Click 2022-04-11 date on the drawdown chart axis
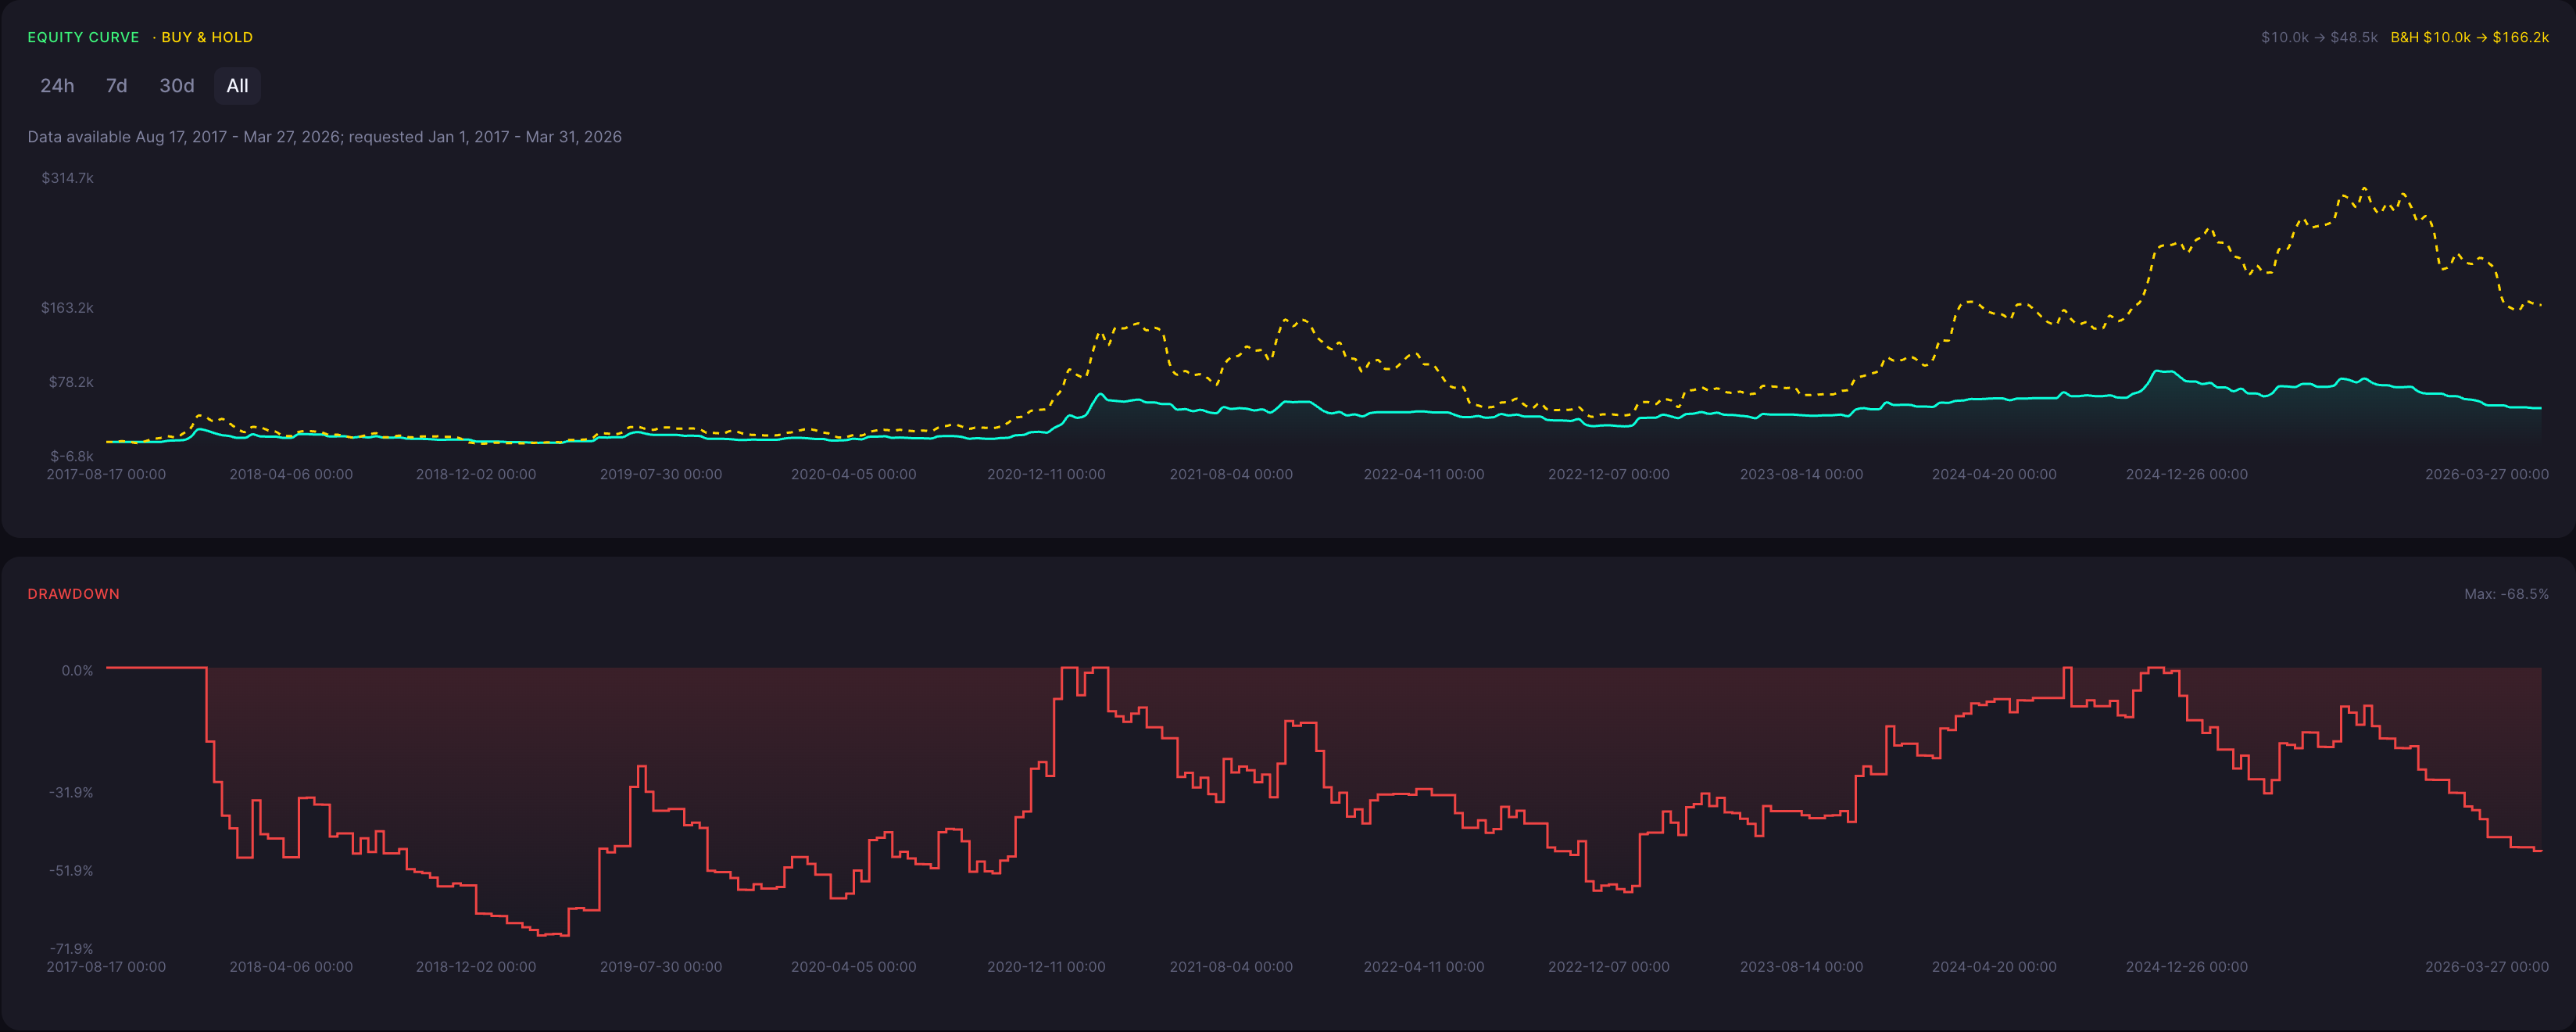2576x1032 pixels. tap(1424, 967)
